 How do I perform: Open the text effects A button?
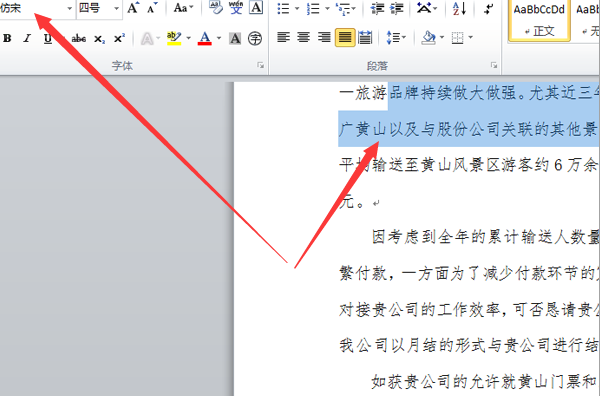point(147,39)
